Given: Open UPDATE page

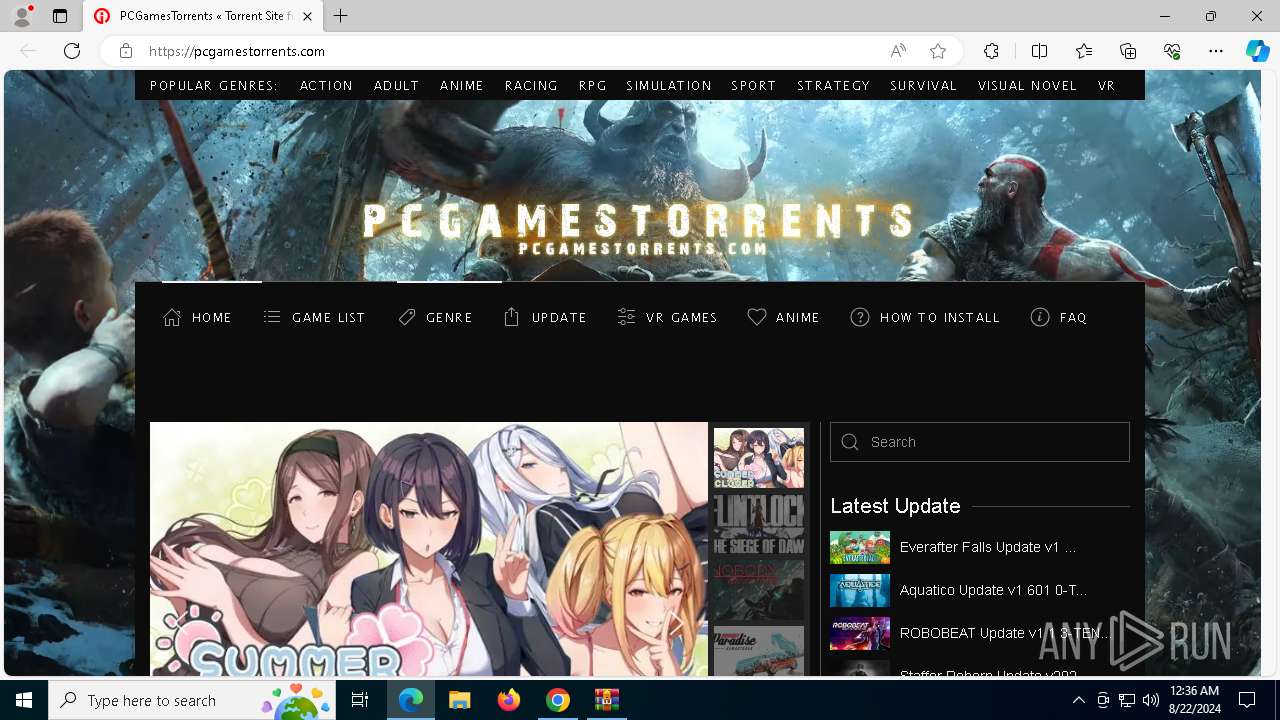Looking at the screenshot, I should pos(545,317).
